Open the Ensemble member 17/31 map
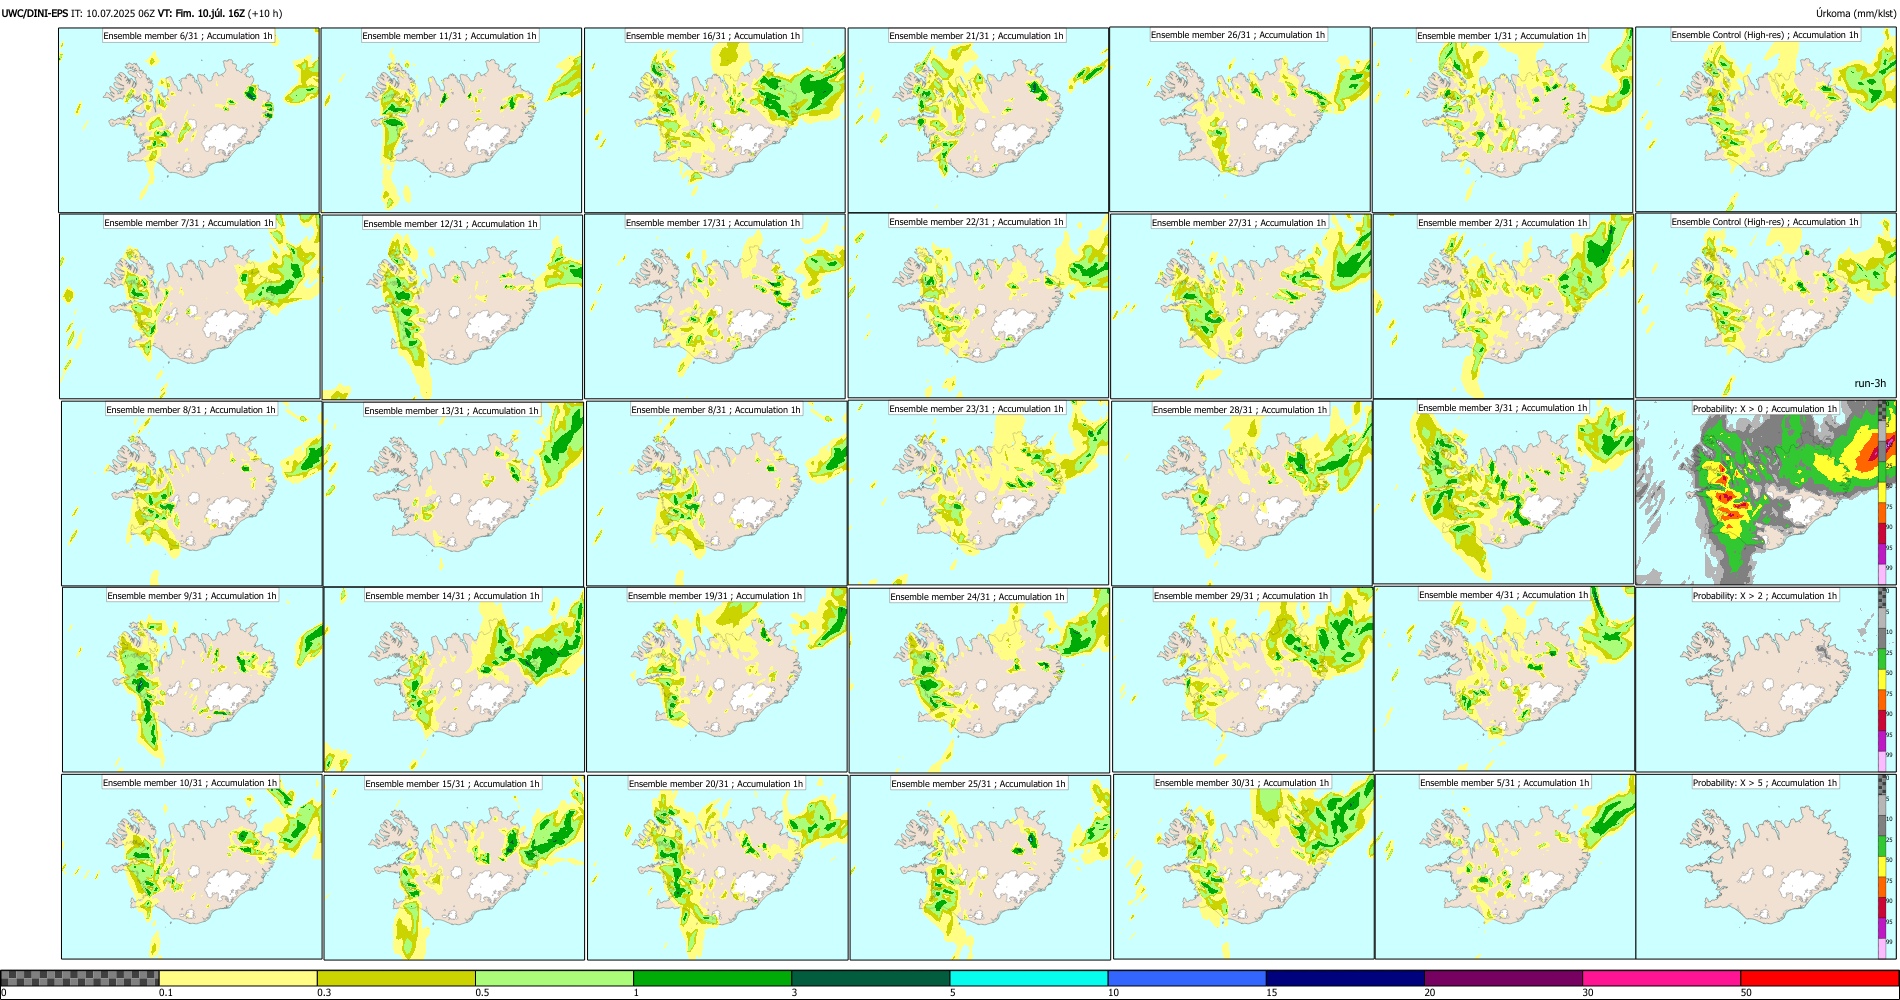The image size is (1900, 1000). 715,306
